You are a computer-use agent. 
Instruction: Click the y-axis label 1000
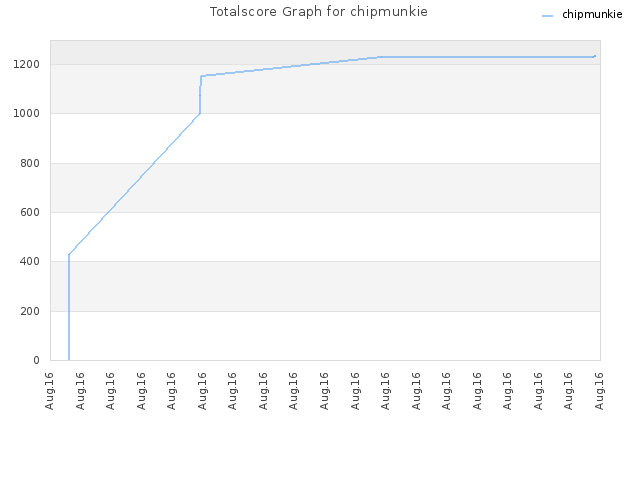point(27,113)
